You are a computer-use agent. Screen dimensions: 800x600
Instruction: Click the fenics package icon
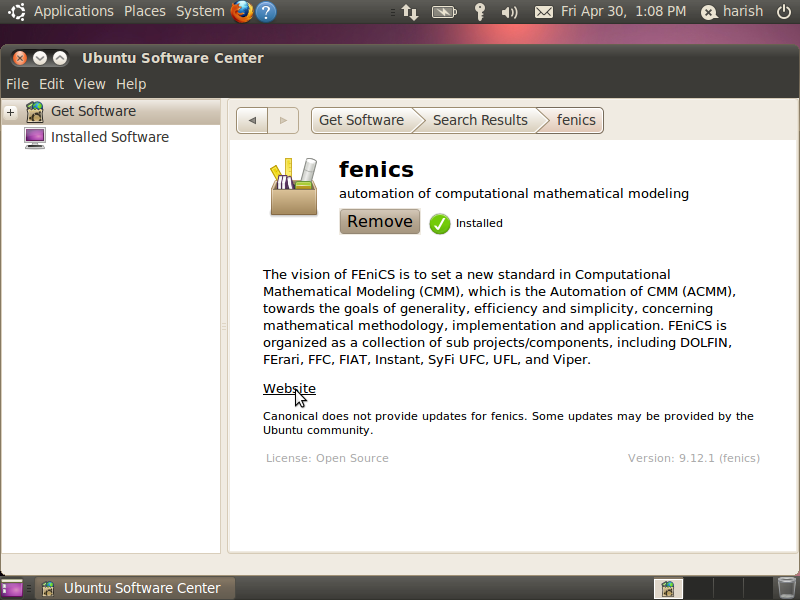(x=293, y=187)
